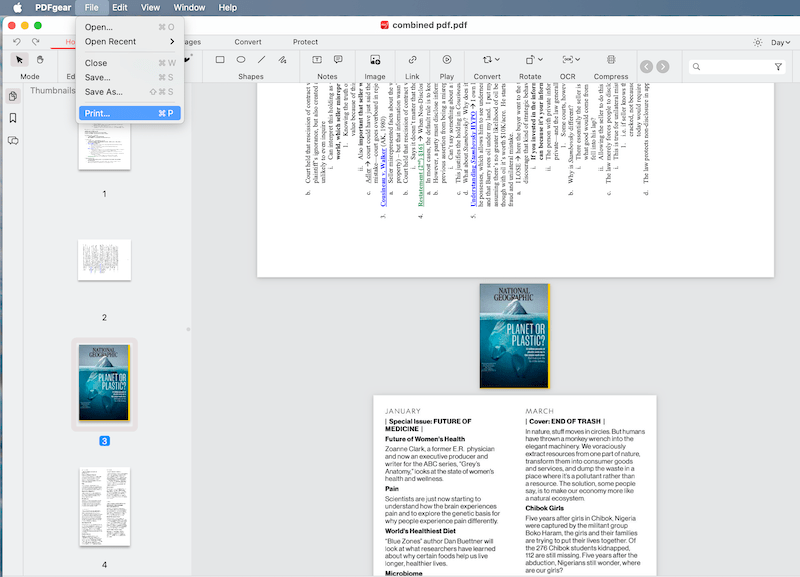Switch to the Convert ribbon tab
This screenshot has height=577, width=800.
[248, 42]
